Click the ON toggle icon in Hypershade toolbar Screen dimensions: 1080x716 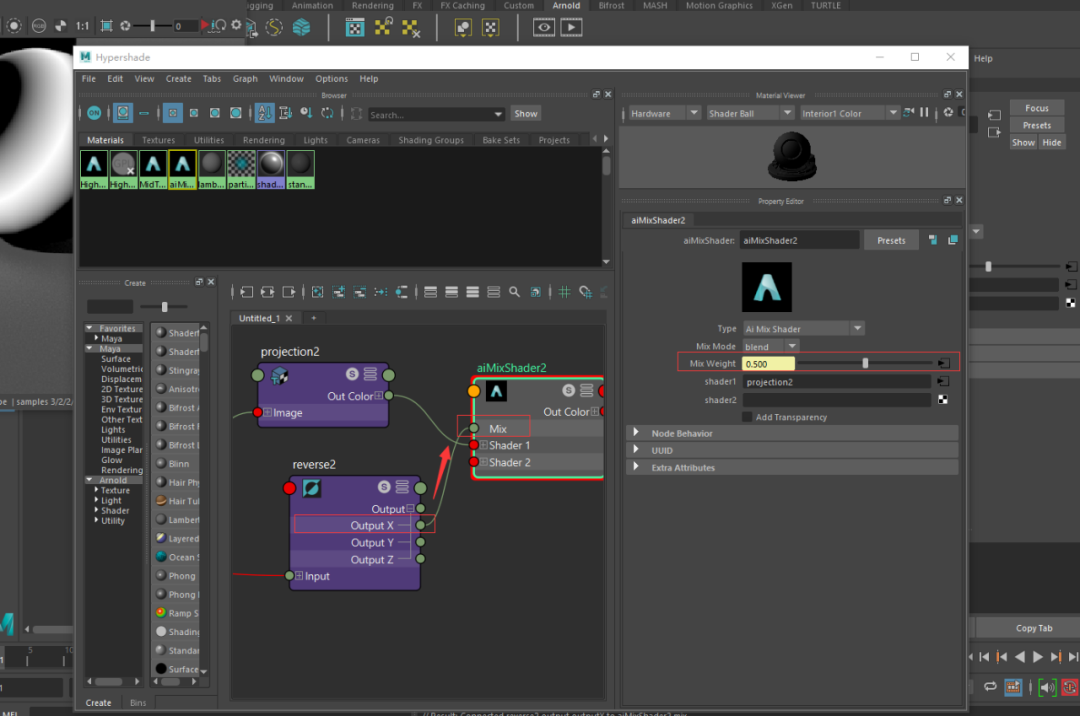pos(94,113)
